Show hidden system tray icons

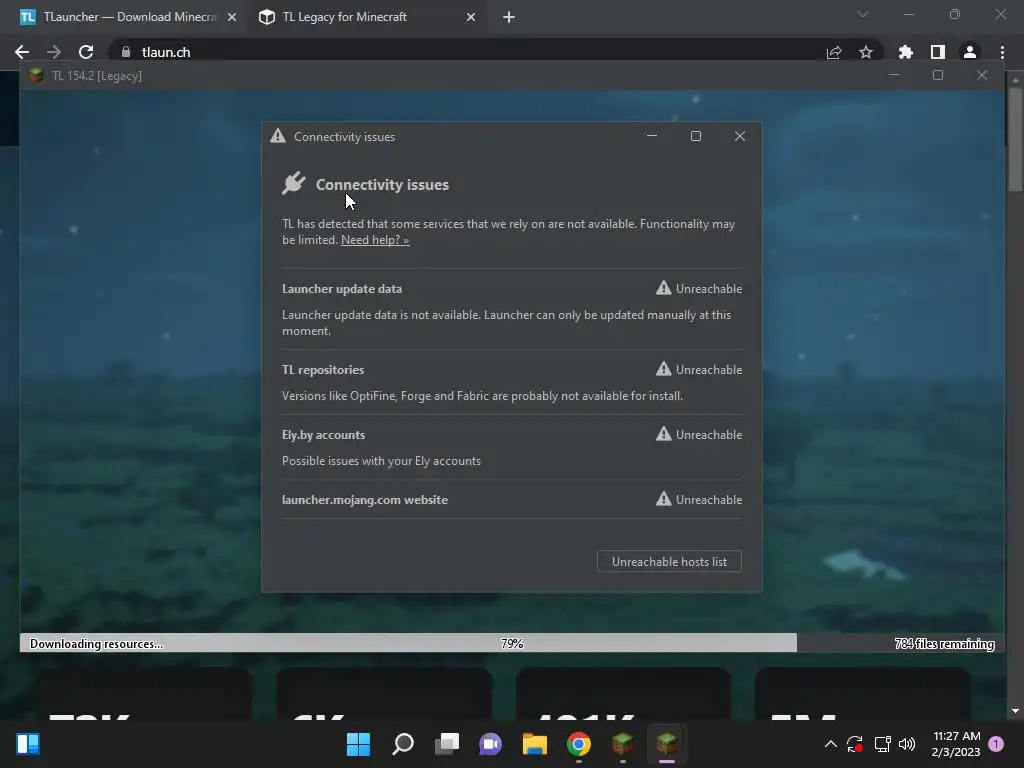coord(831,744)
